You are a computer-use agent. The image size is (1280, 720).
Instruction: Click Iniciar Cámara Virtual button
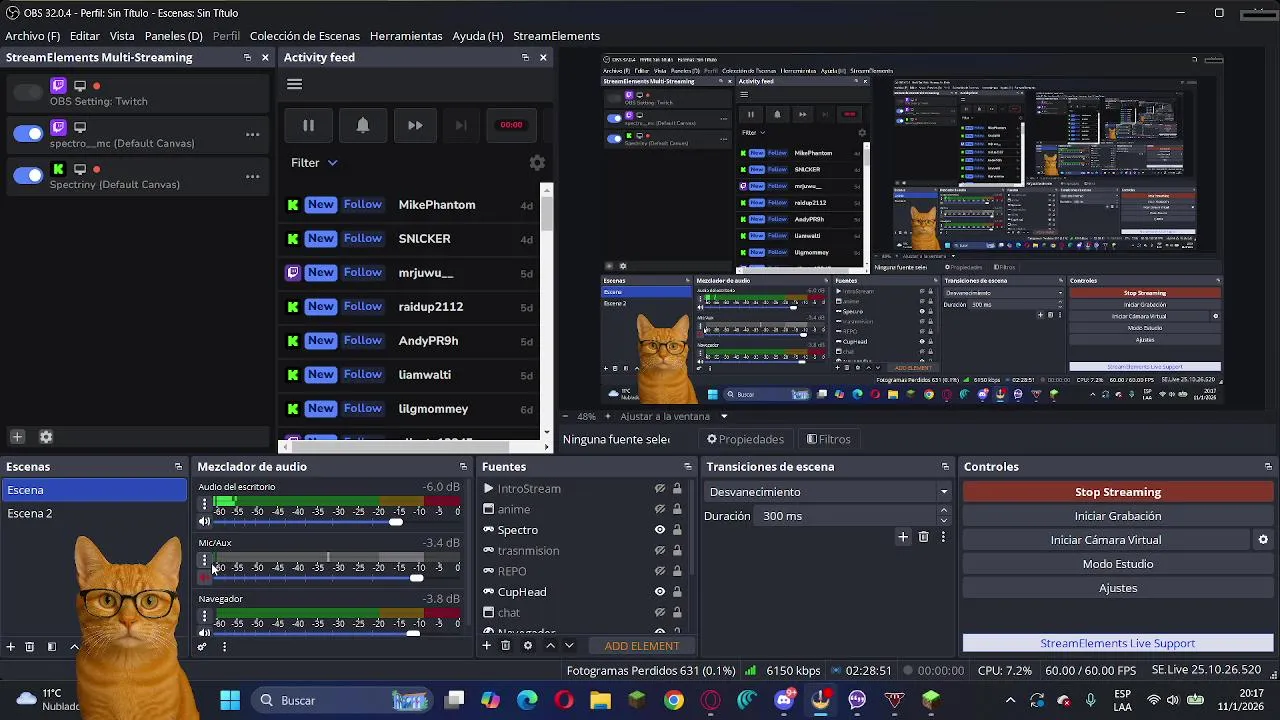click(1106, 540)
